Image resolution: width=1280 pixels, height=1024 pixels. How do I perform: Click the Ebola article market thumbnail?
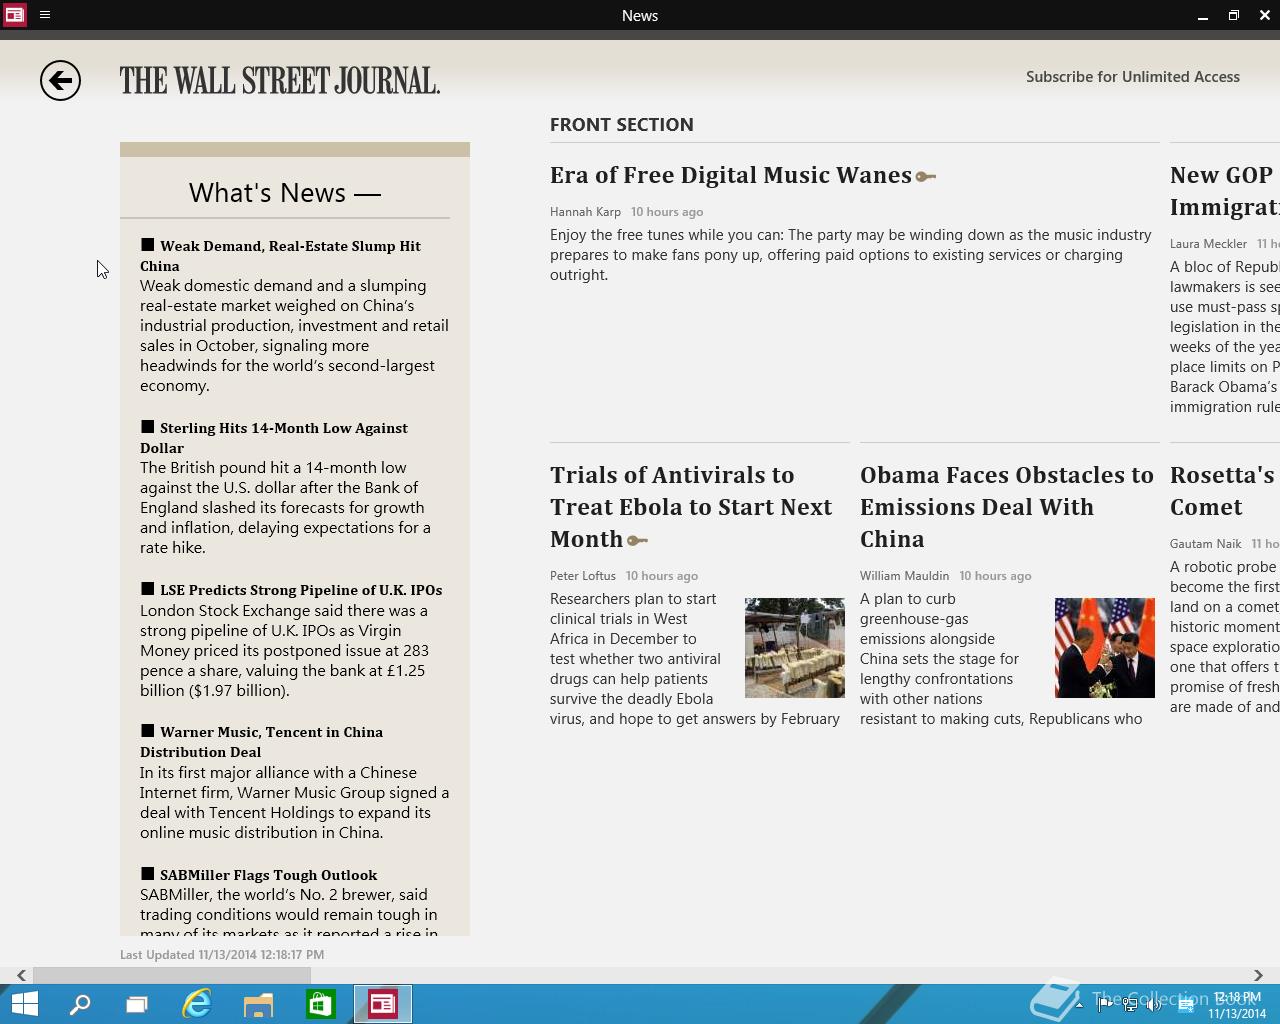[x=795, y=648]
